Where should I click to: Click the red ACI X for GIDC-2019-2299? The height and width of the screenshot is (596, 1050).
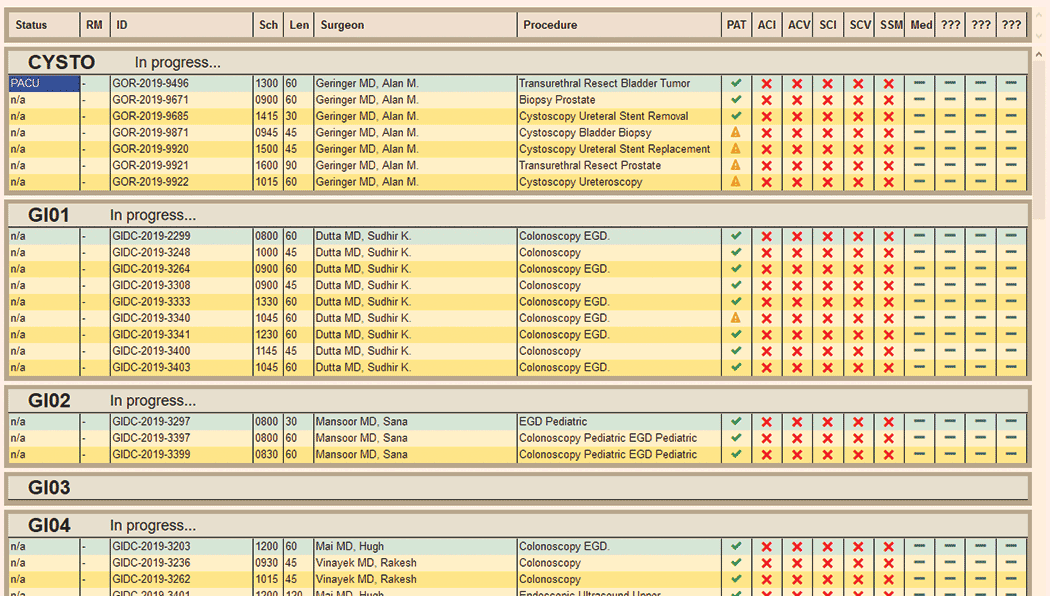[767, 236]
